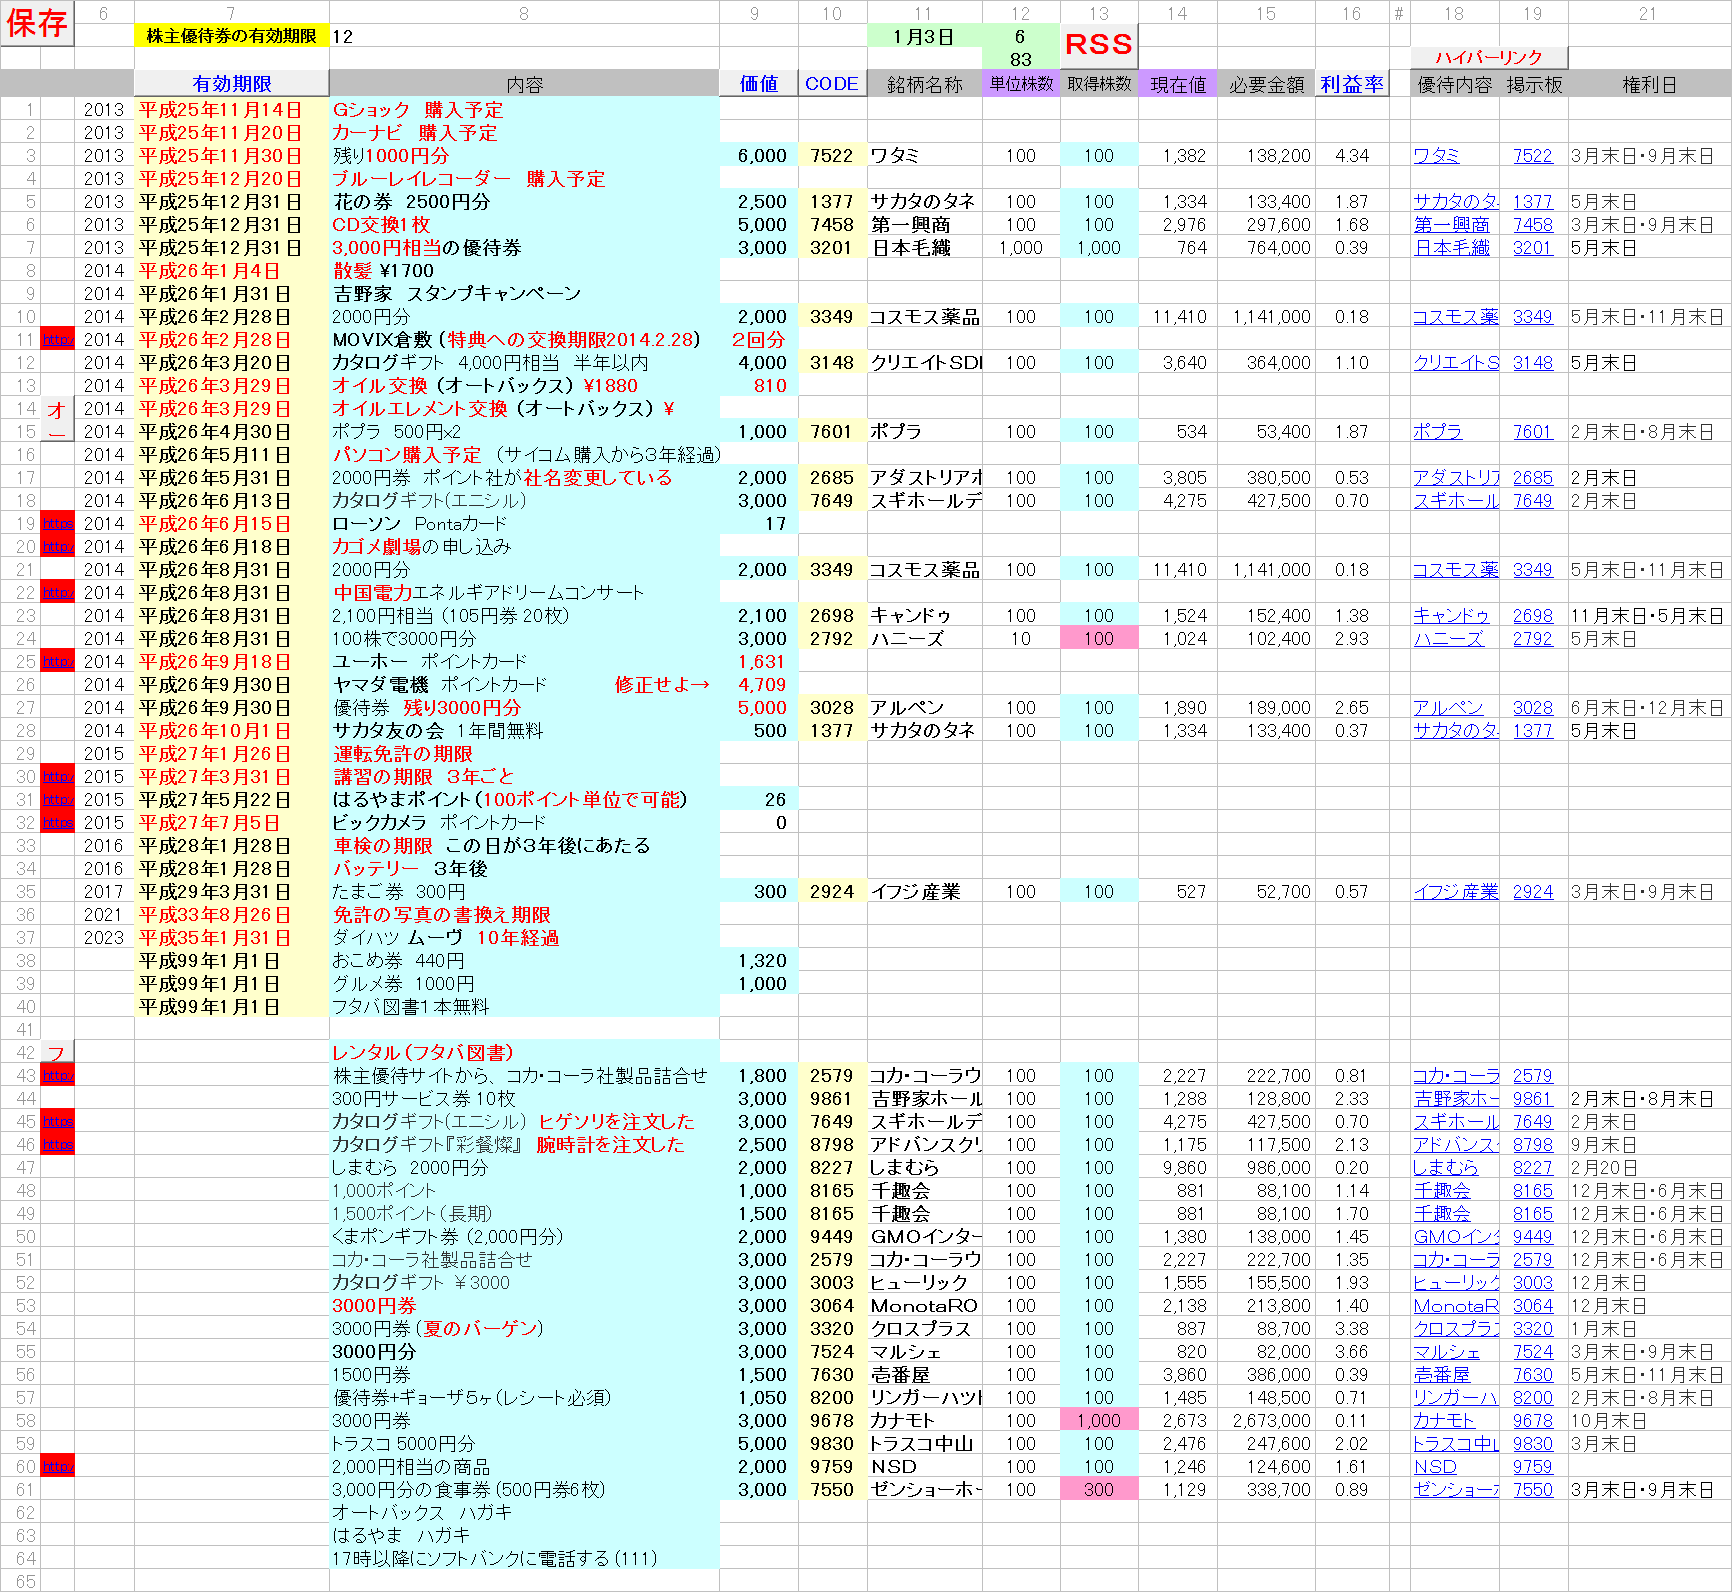Screen dimensions: 1732x1592
Task: Open the 3201 bulletin board link
Action: tap(1533, 248)
